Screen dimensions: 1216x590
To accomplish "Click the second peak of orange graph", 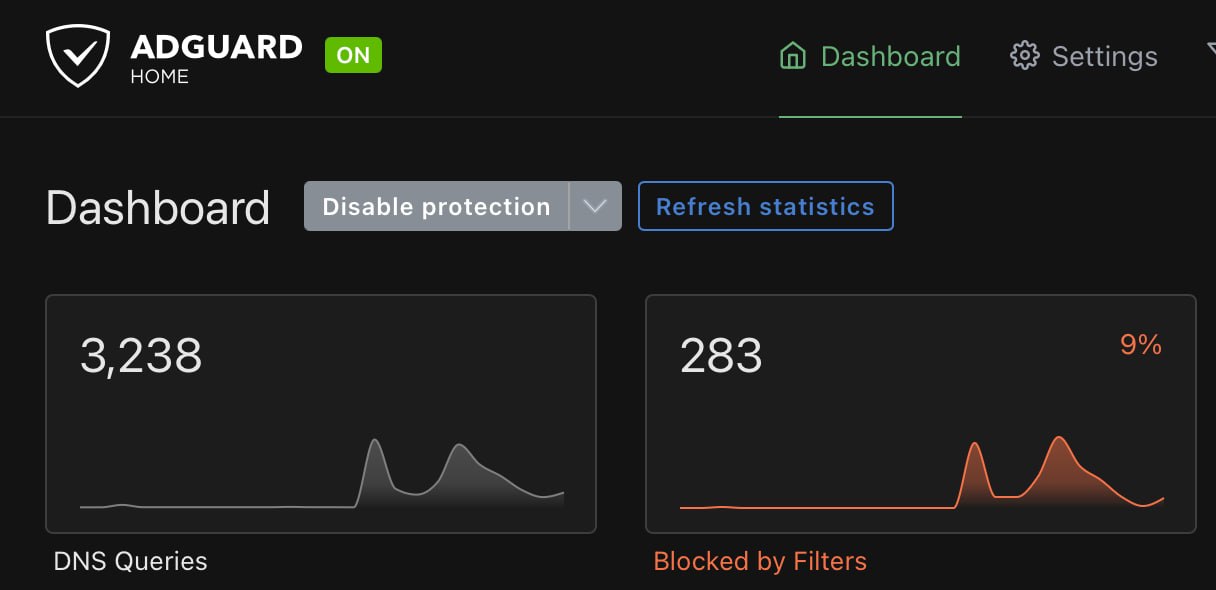I will click(1058, 440).
